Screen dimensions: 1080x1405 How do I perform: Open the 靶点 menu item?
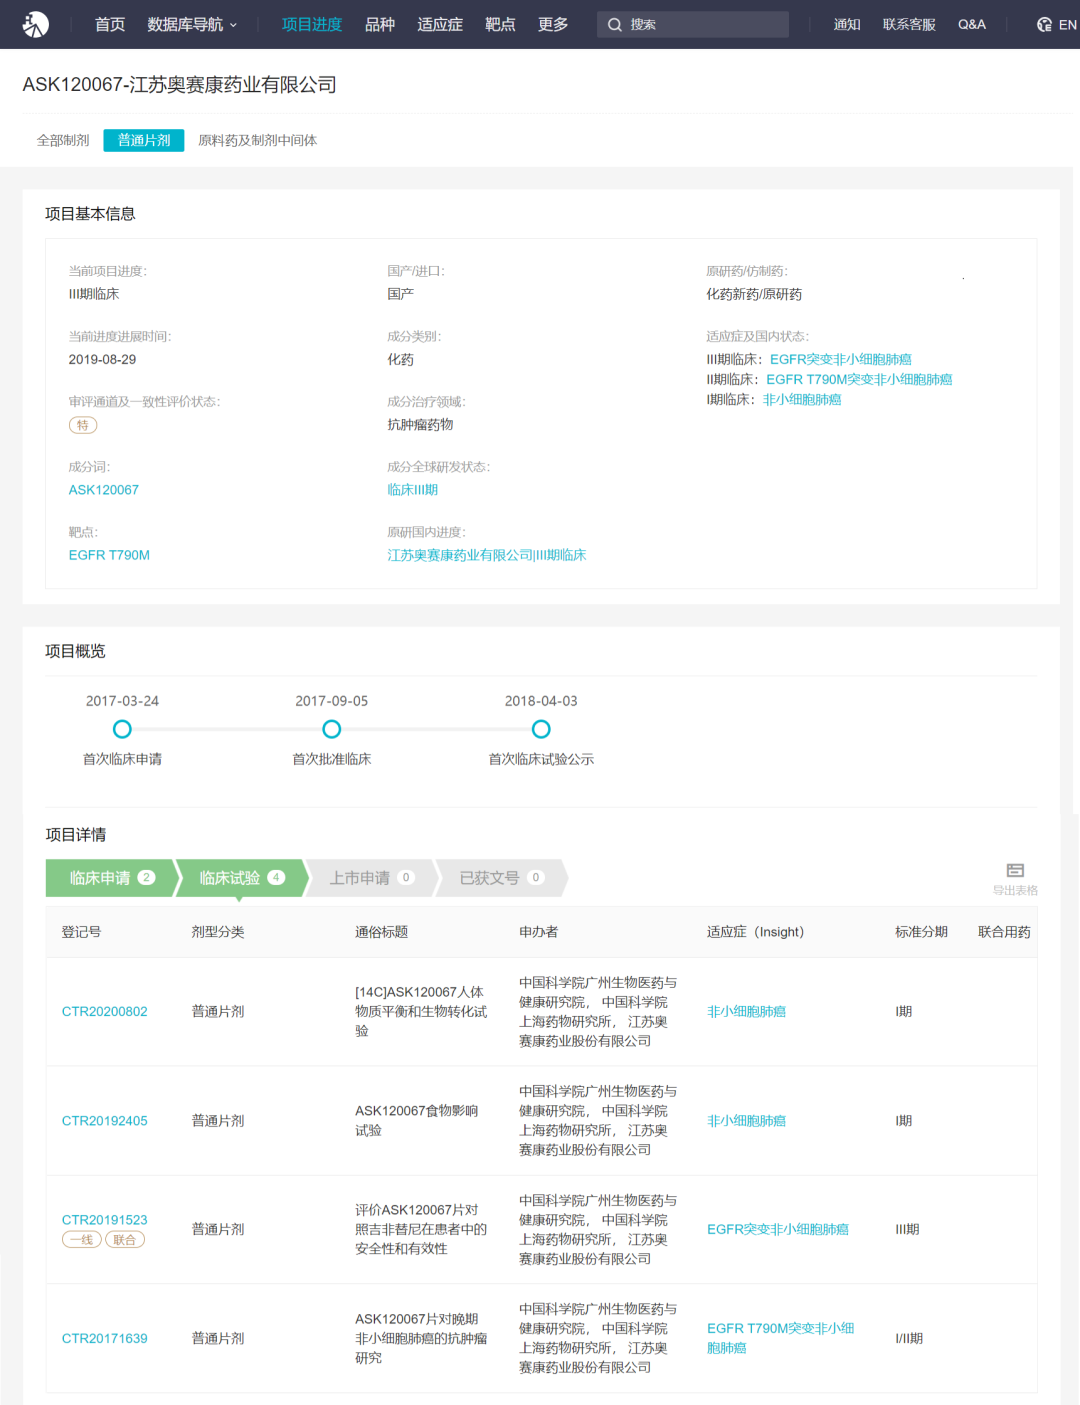pos(500,25)
